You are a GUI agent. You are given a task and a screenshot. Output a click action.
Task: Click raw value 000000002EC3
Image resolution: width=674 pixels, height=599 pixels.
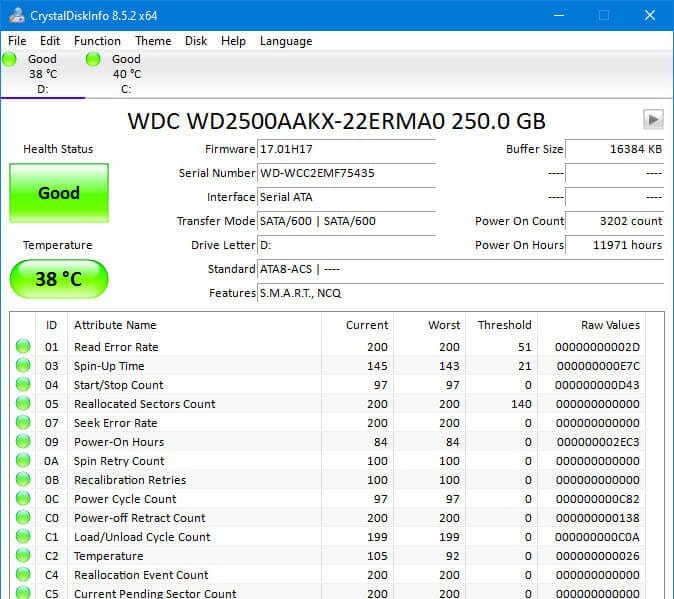598,442
